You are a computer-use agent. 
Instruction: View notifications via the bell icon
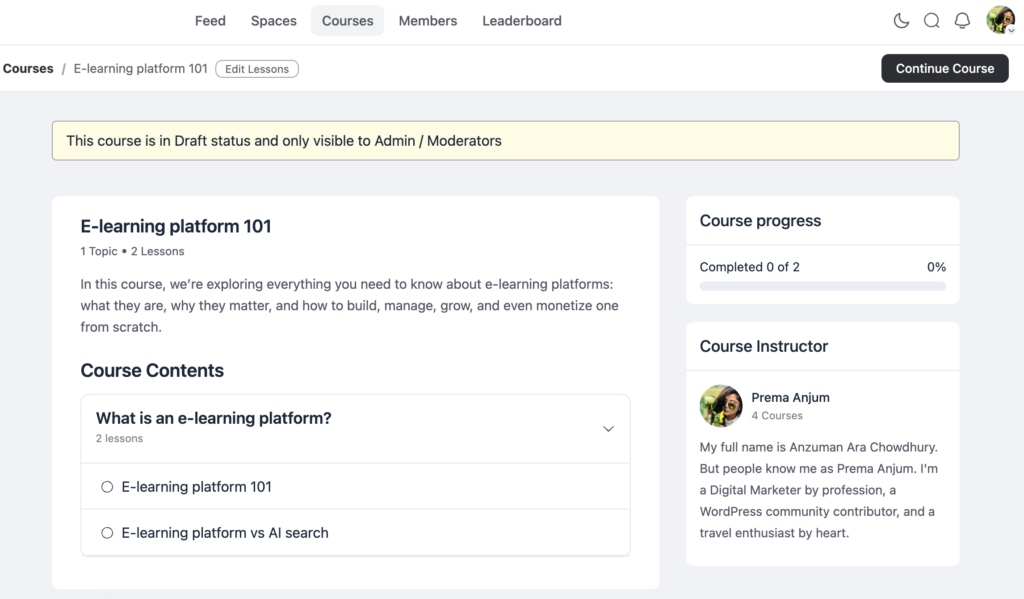961,20
